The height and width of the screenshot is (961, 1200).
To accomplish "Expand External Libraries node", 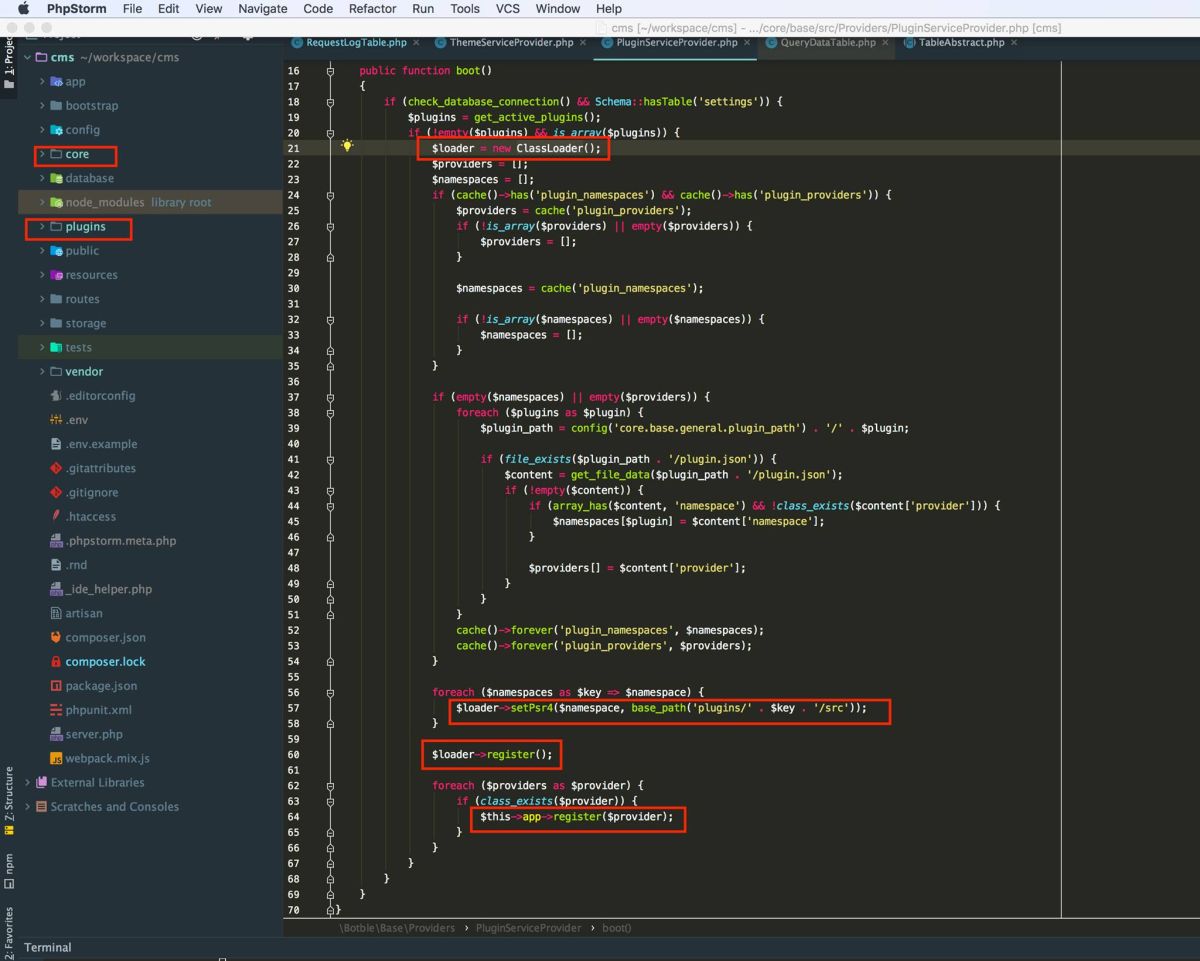I will click(27, 783).
